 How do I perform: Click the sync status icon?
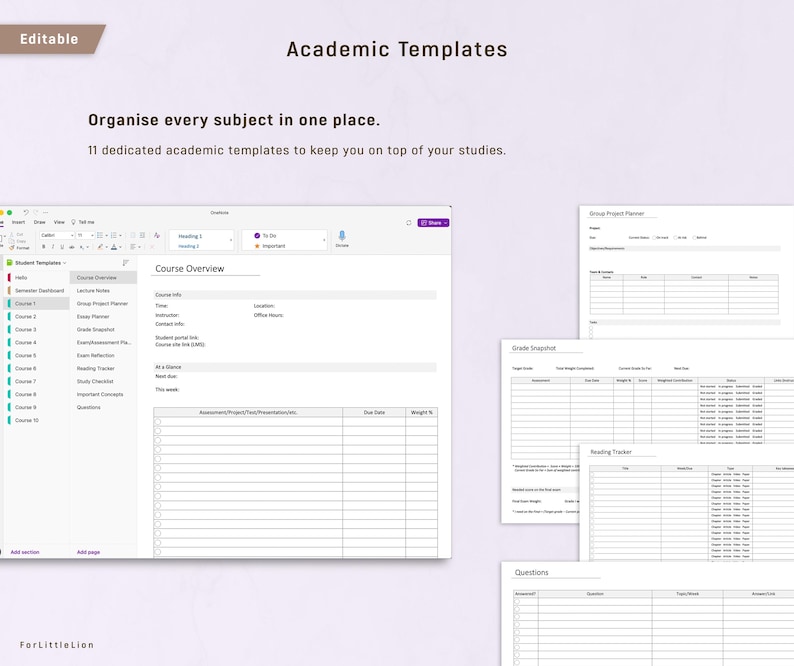tap(409, 223)
